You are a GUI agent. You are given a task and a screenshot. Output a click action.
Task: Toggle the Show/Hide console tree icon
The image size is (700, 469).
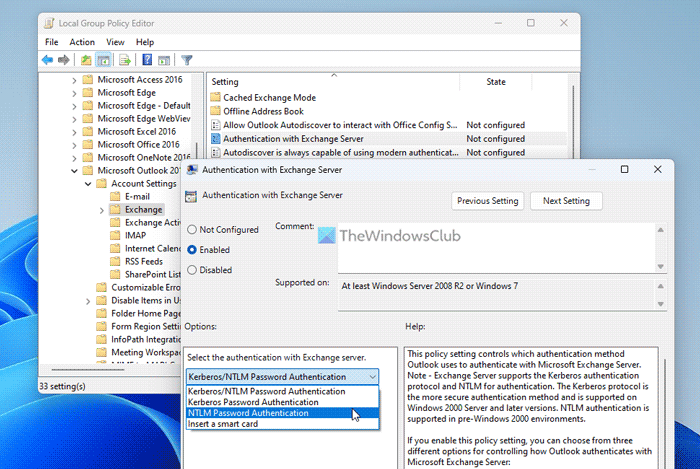tap(103, 60)
